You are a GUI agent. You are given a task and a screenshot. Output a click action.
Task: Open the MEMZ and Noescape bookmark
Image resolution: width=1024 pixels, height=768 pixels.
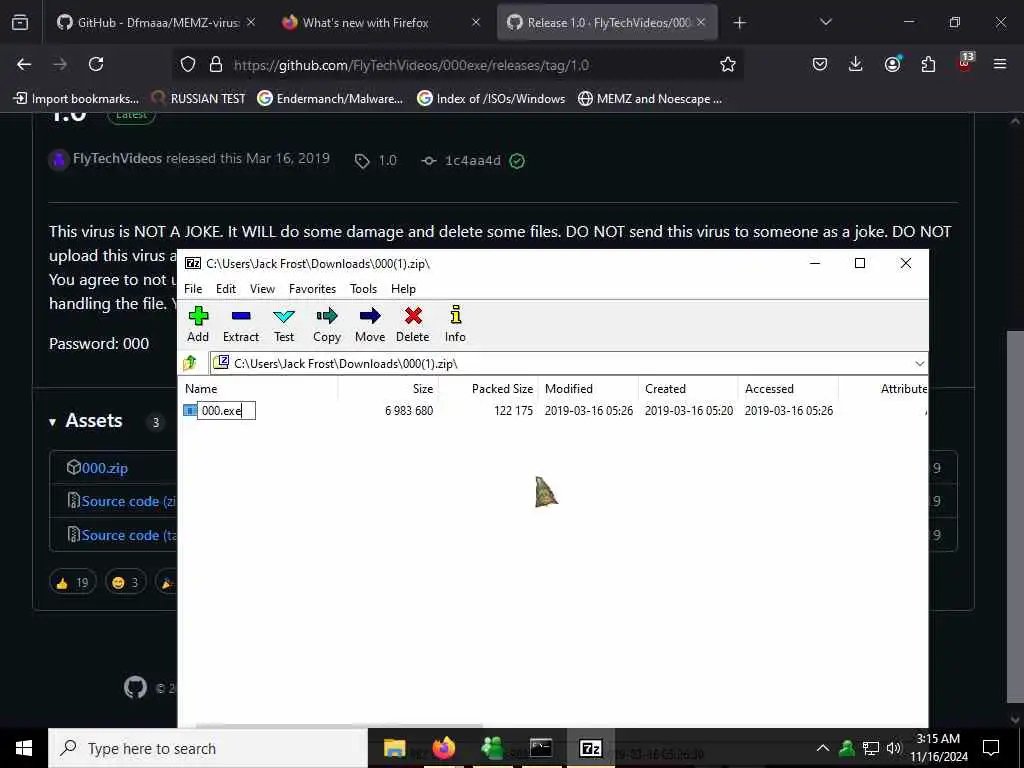point(650,99)
